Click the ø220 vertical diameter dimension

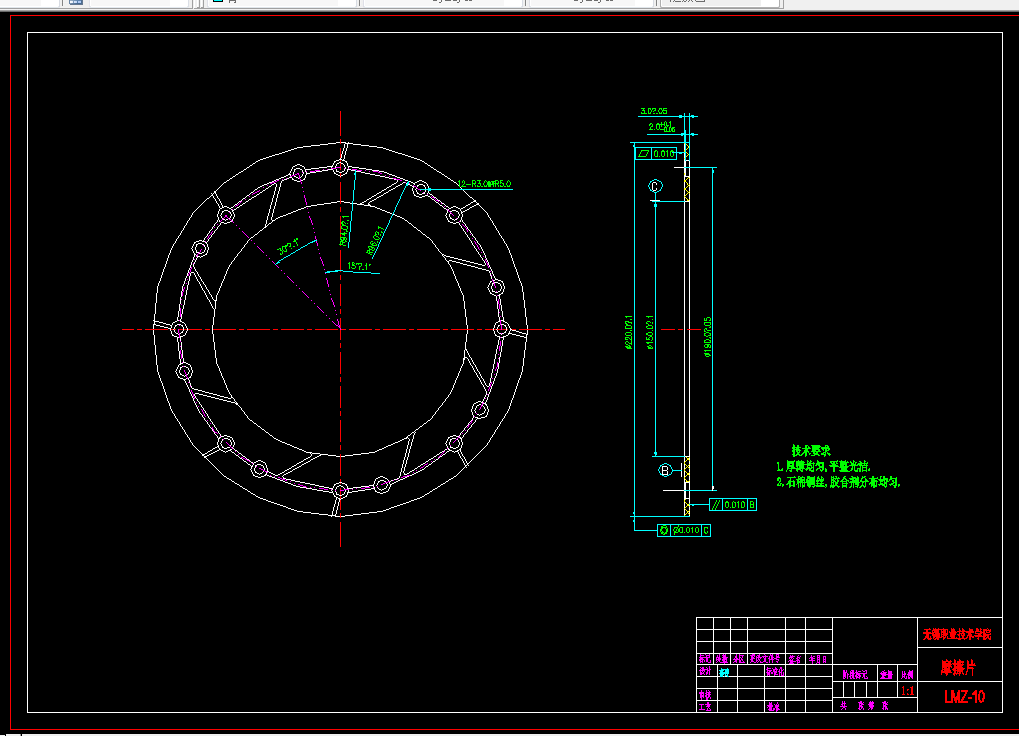pyautogui.click(x=628, y=333)
